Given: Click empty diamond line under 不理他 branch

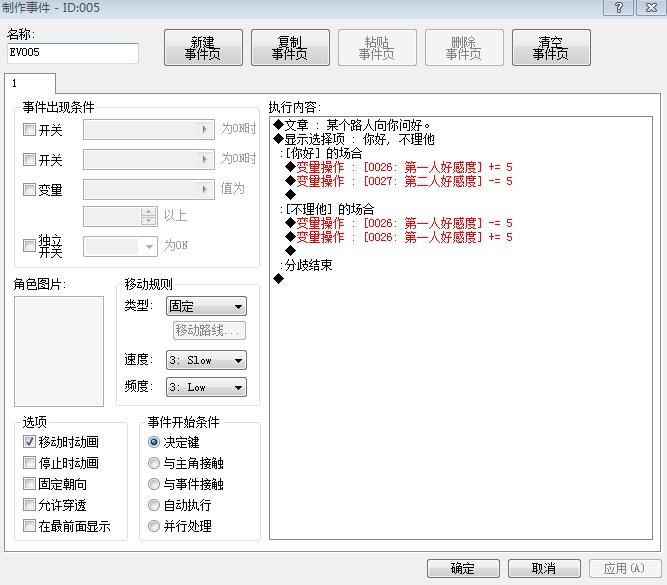Looking at the screenshot, I should (x=291, y=251).
